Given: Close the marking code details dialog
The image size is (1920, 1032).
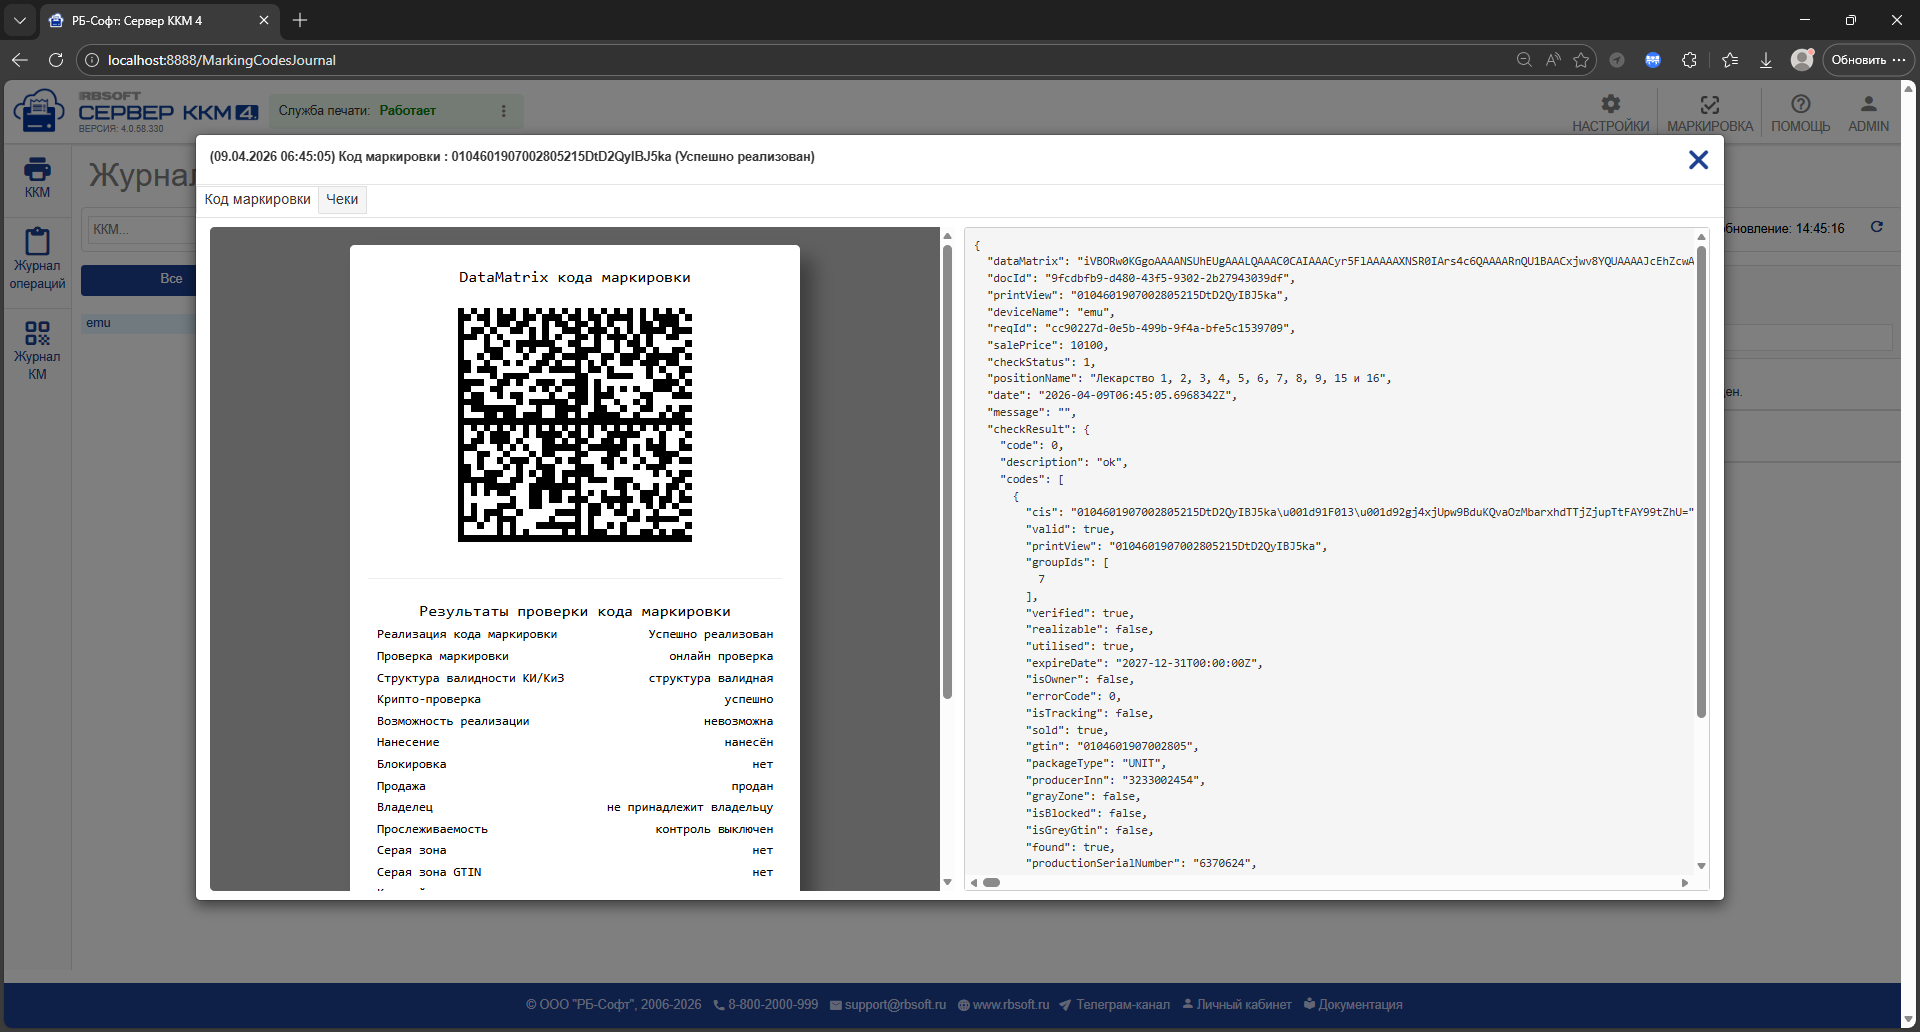Looking at the screenshot, I should tap(1698, 160).
